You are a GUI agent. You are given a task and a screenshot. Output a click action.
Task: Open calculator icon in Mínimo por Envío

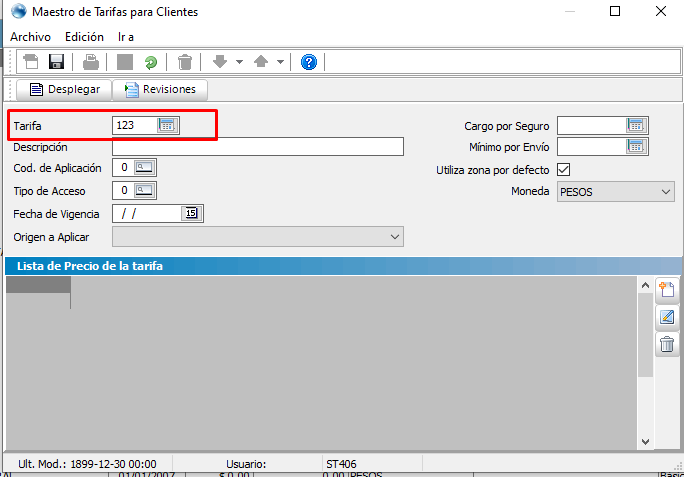[636, 147]
